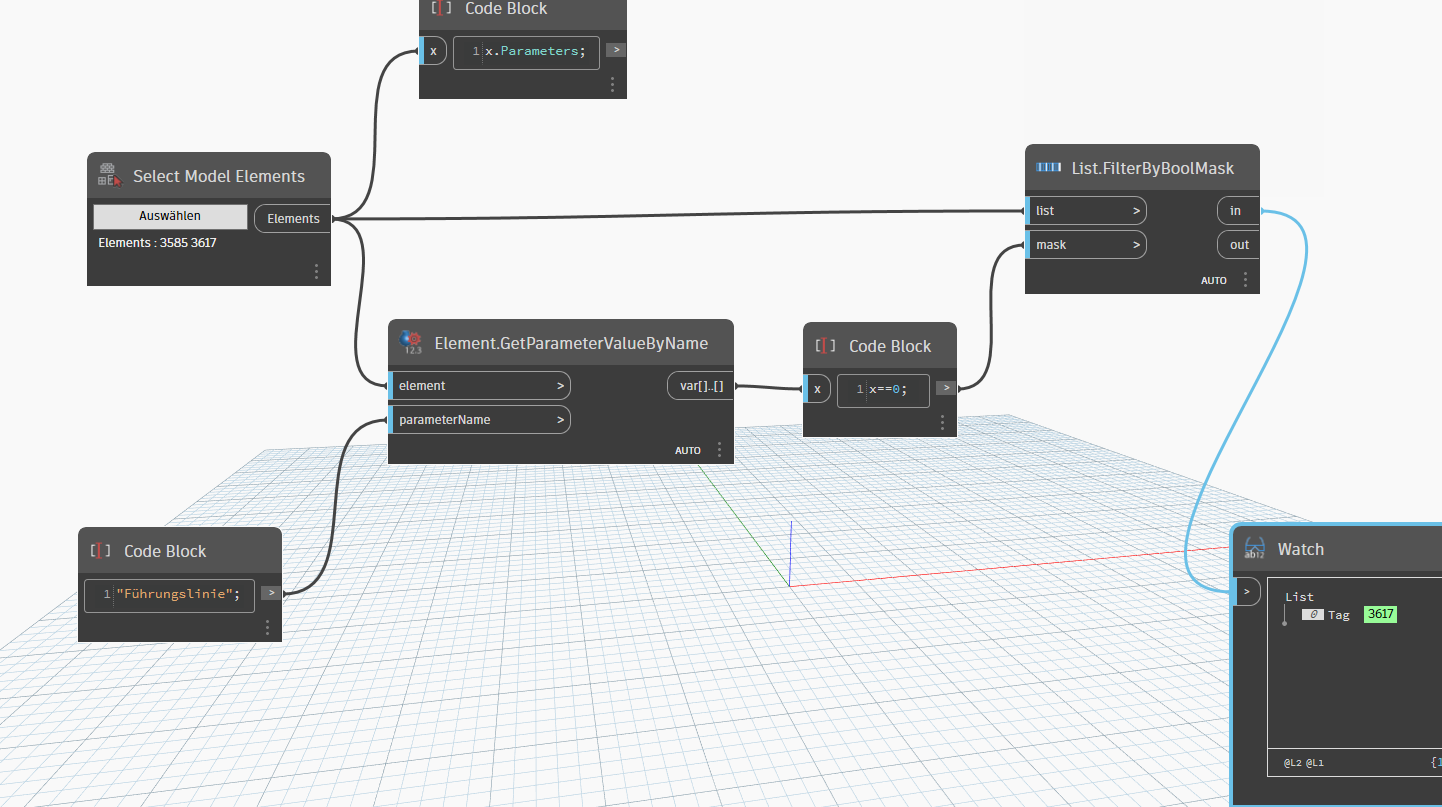Screen dimensions: 1442x807
Task: Click the var[]..[] output port
Action: pos(700,386)
